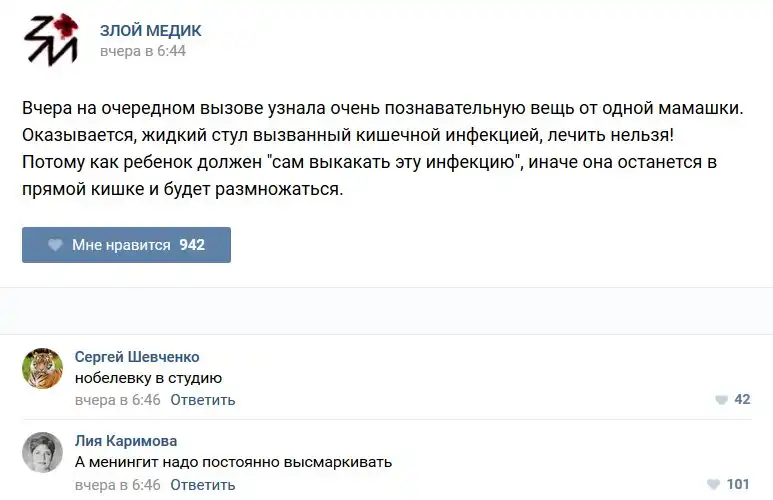
Task: Open the timestamp of Сергей Шевченко's comment
Action: (x=118, y=400)
